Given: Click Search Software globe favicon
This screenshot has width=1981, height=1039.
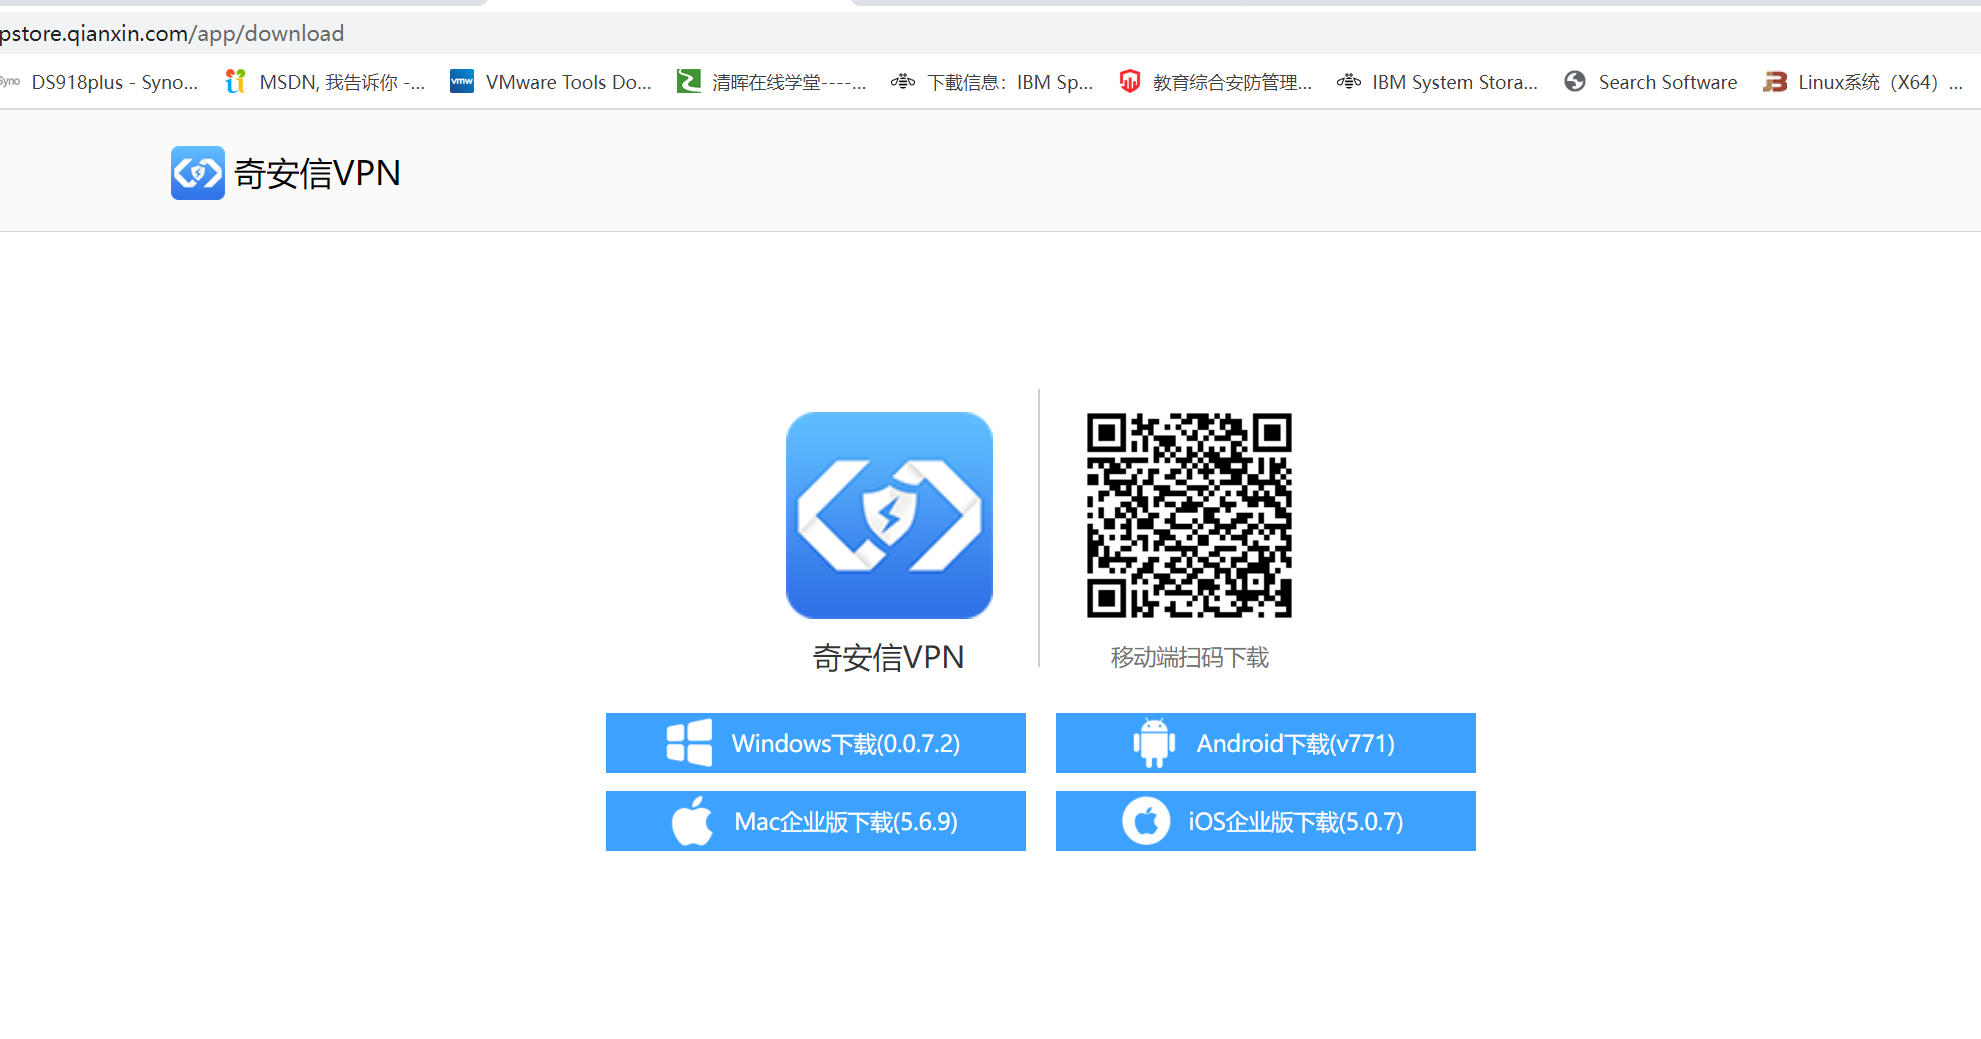Looking at the screenshot, I should pyautogui.click(x=1575, y=82).
